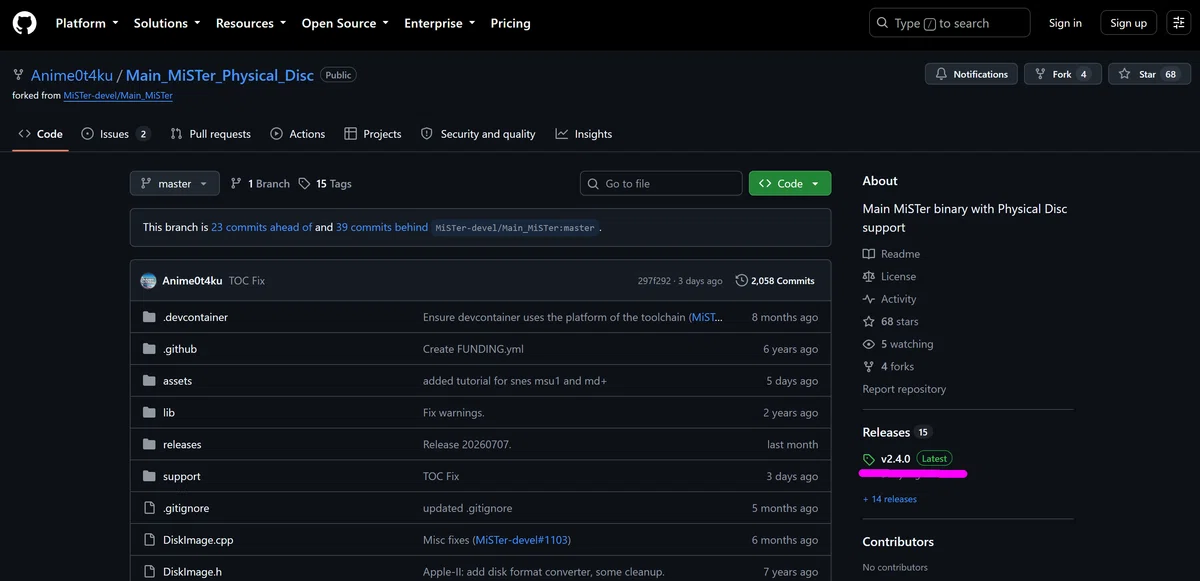The width and height of the screenshot is (1200, 581).
Task: Open Anime0t4ku avatar in latest commit row
Action: [x=149, y=281]
